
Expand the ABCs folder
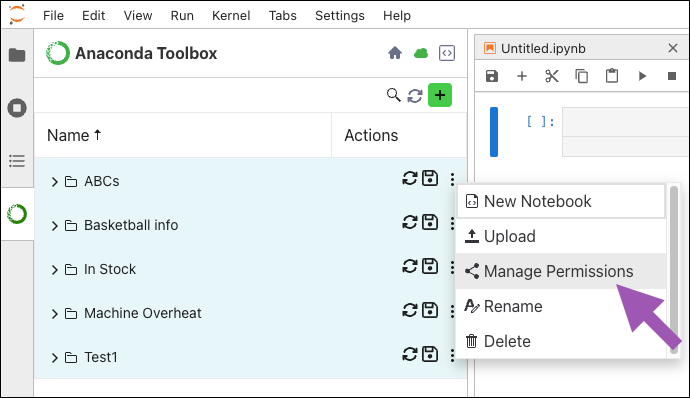[x=55, y=181]
